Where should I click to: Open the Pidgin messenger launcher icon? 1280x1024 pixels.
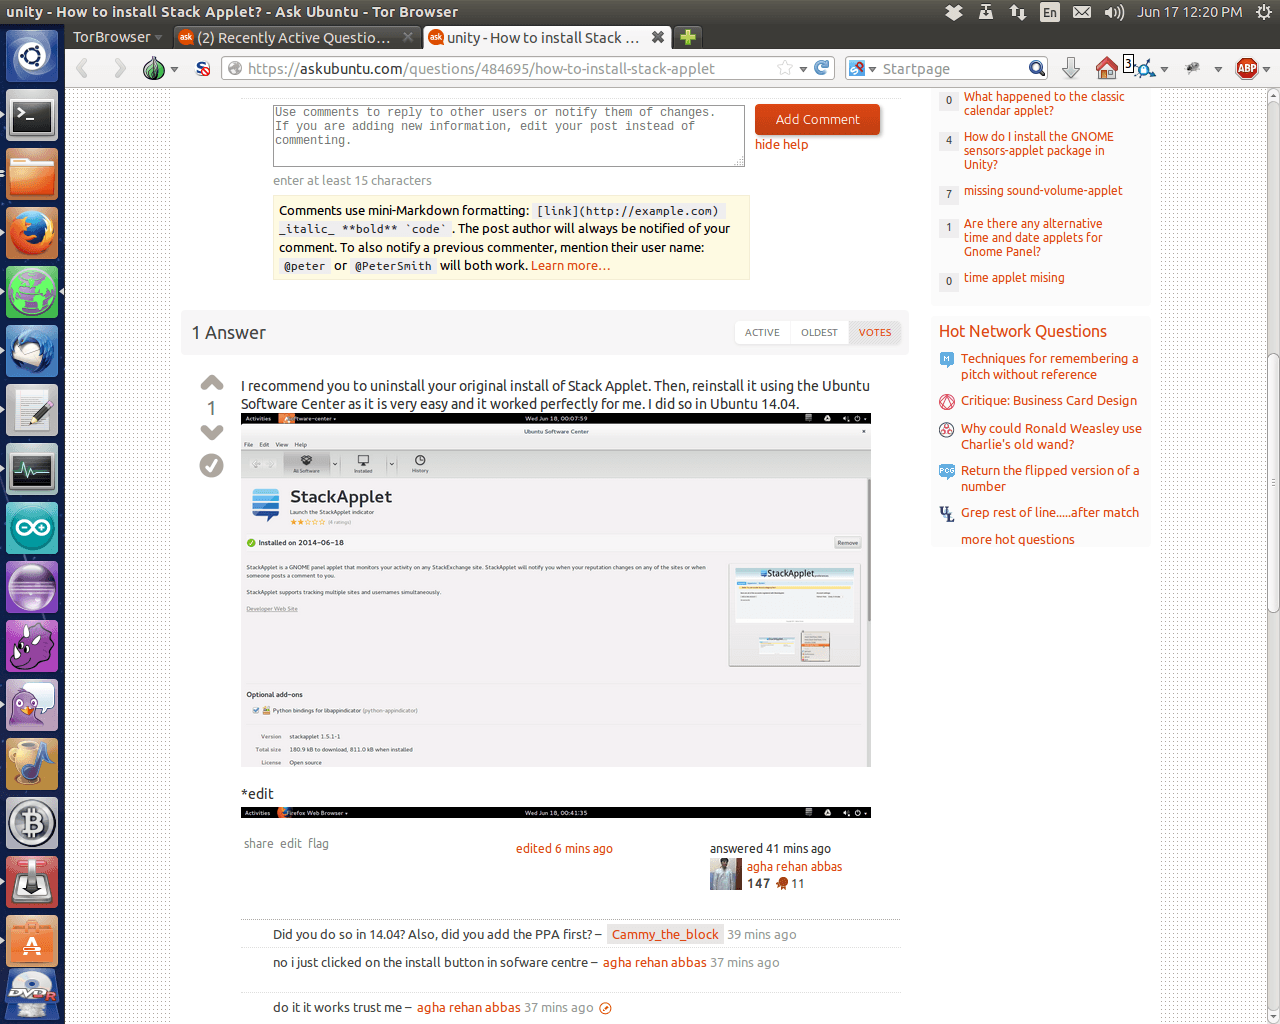pyautogui.click(x=32, y=706)
